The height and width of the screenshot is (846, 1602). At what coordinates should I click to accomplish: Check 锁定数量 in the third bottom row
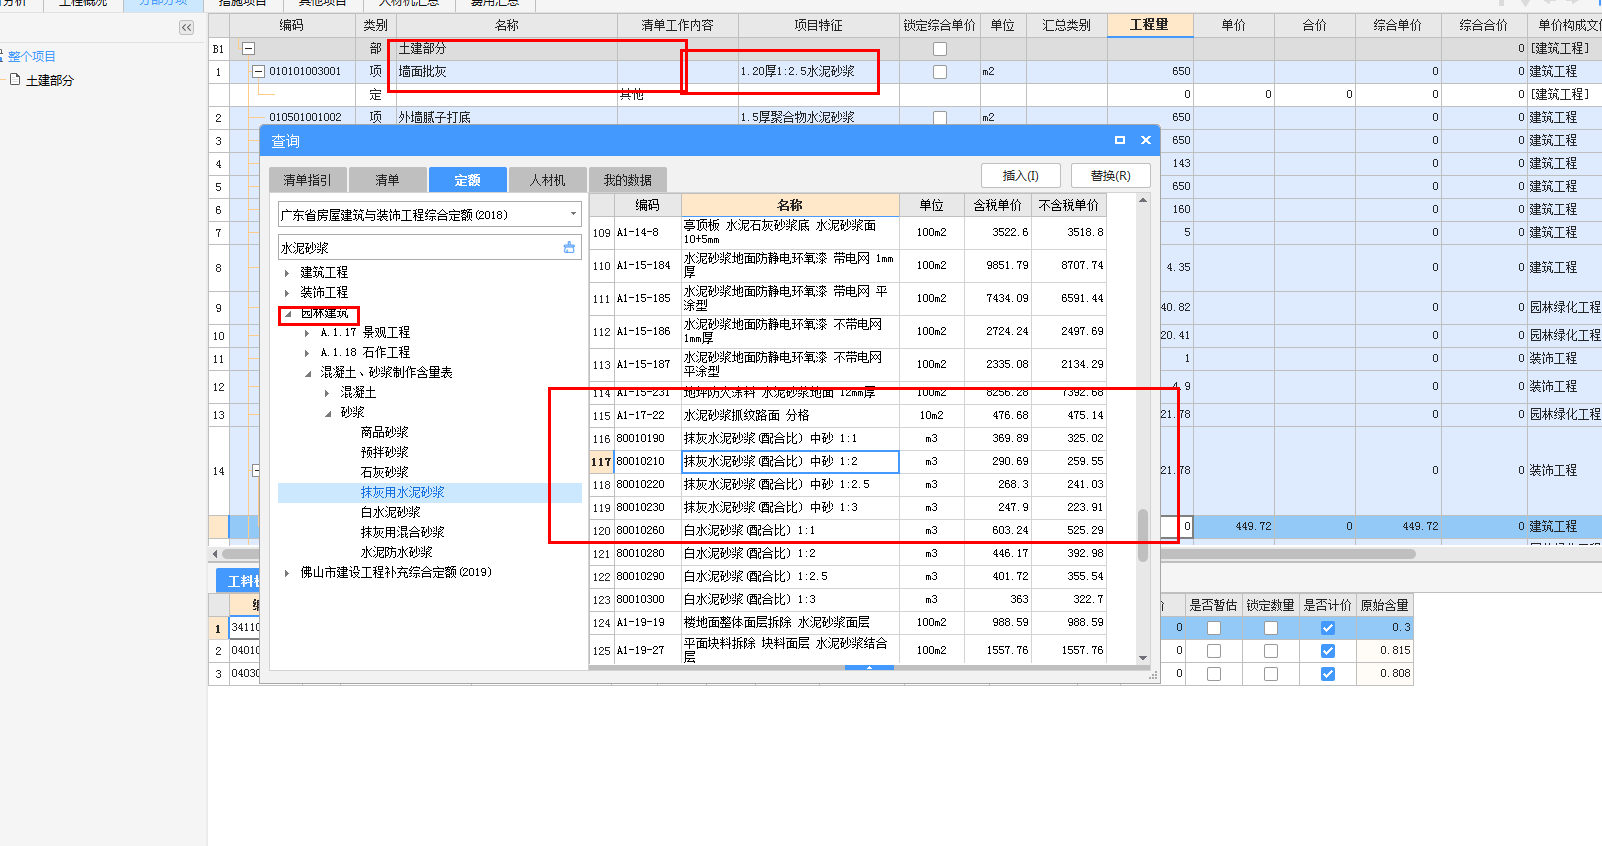coord(1271,674)
